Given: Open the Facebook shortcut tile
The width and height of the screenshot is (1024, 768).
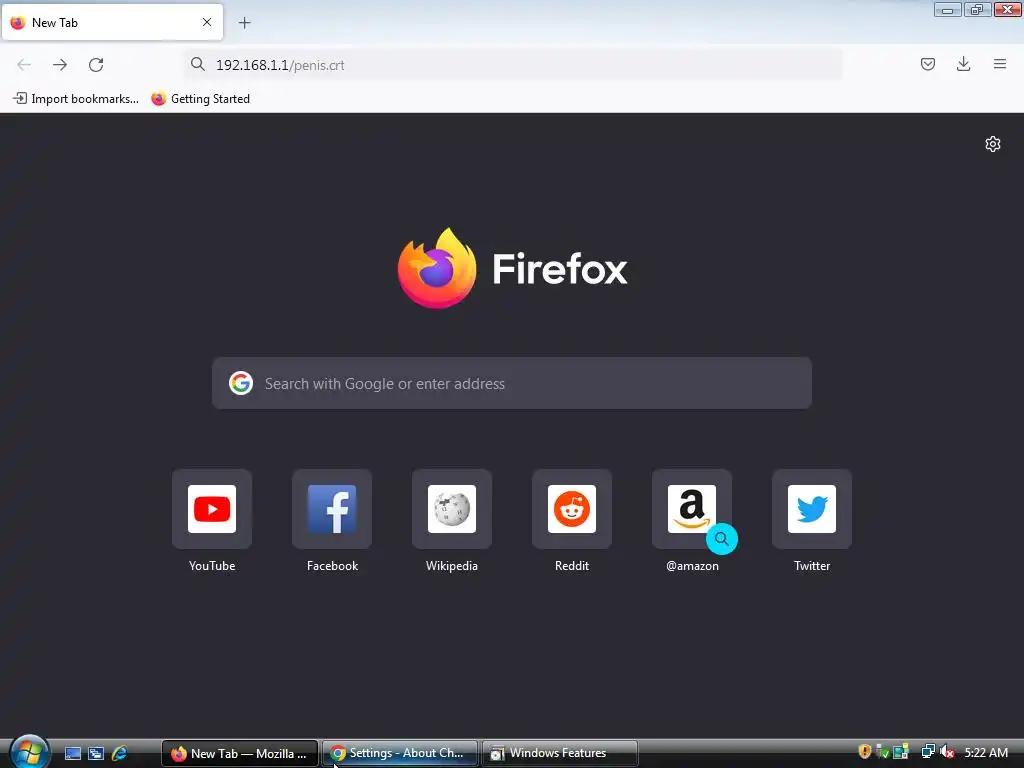Looking at the screenshot, I should coord(332,509).
